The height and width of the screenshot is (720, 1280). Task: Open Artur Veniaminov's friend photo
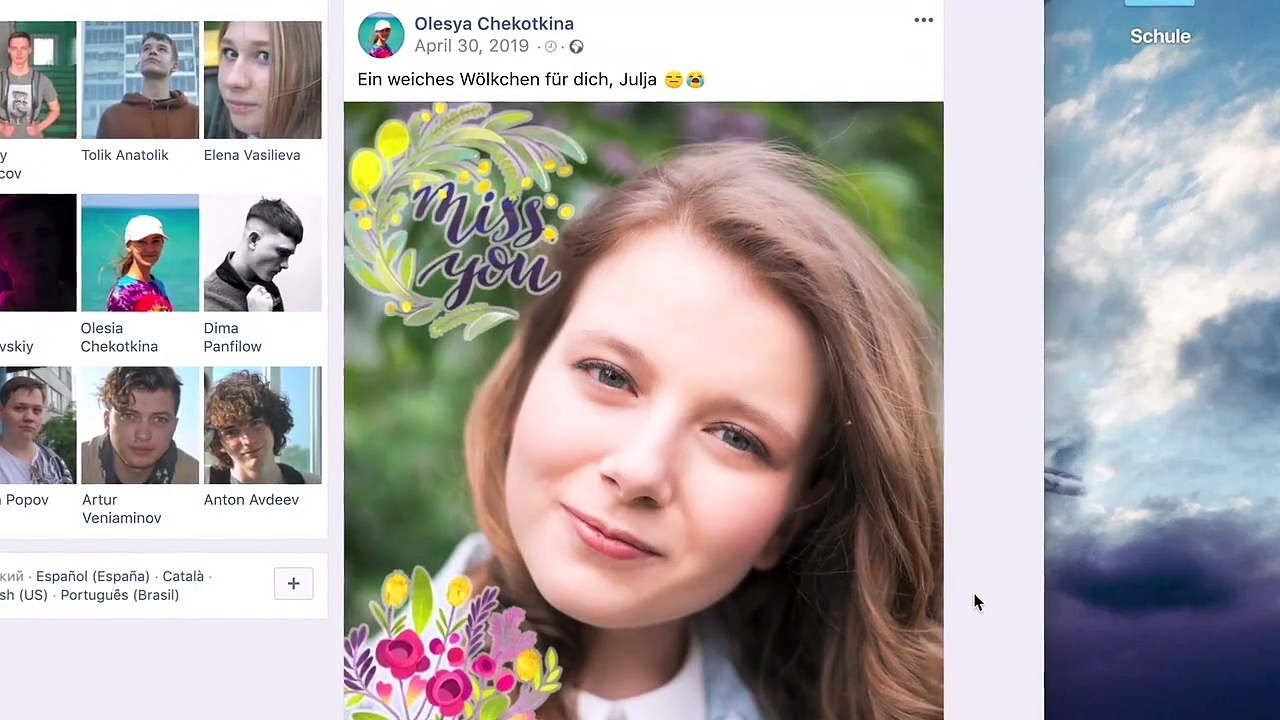point(140,426)
